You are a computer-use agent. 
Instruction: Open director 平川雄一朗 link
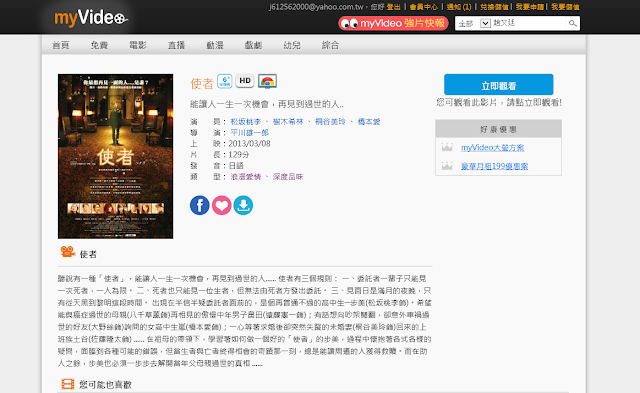coord(249,133)
